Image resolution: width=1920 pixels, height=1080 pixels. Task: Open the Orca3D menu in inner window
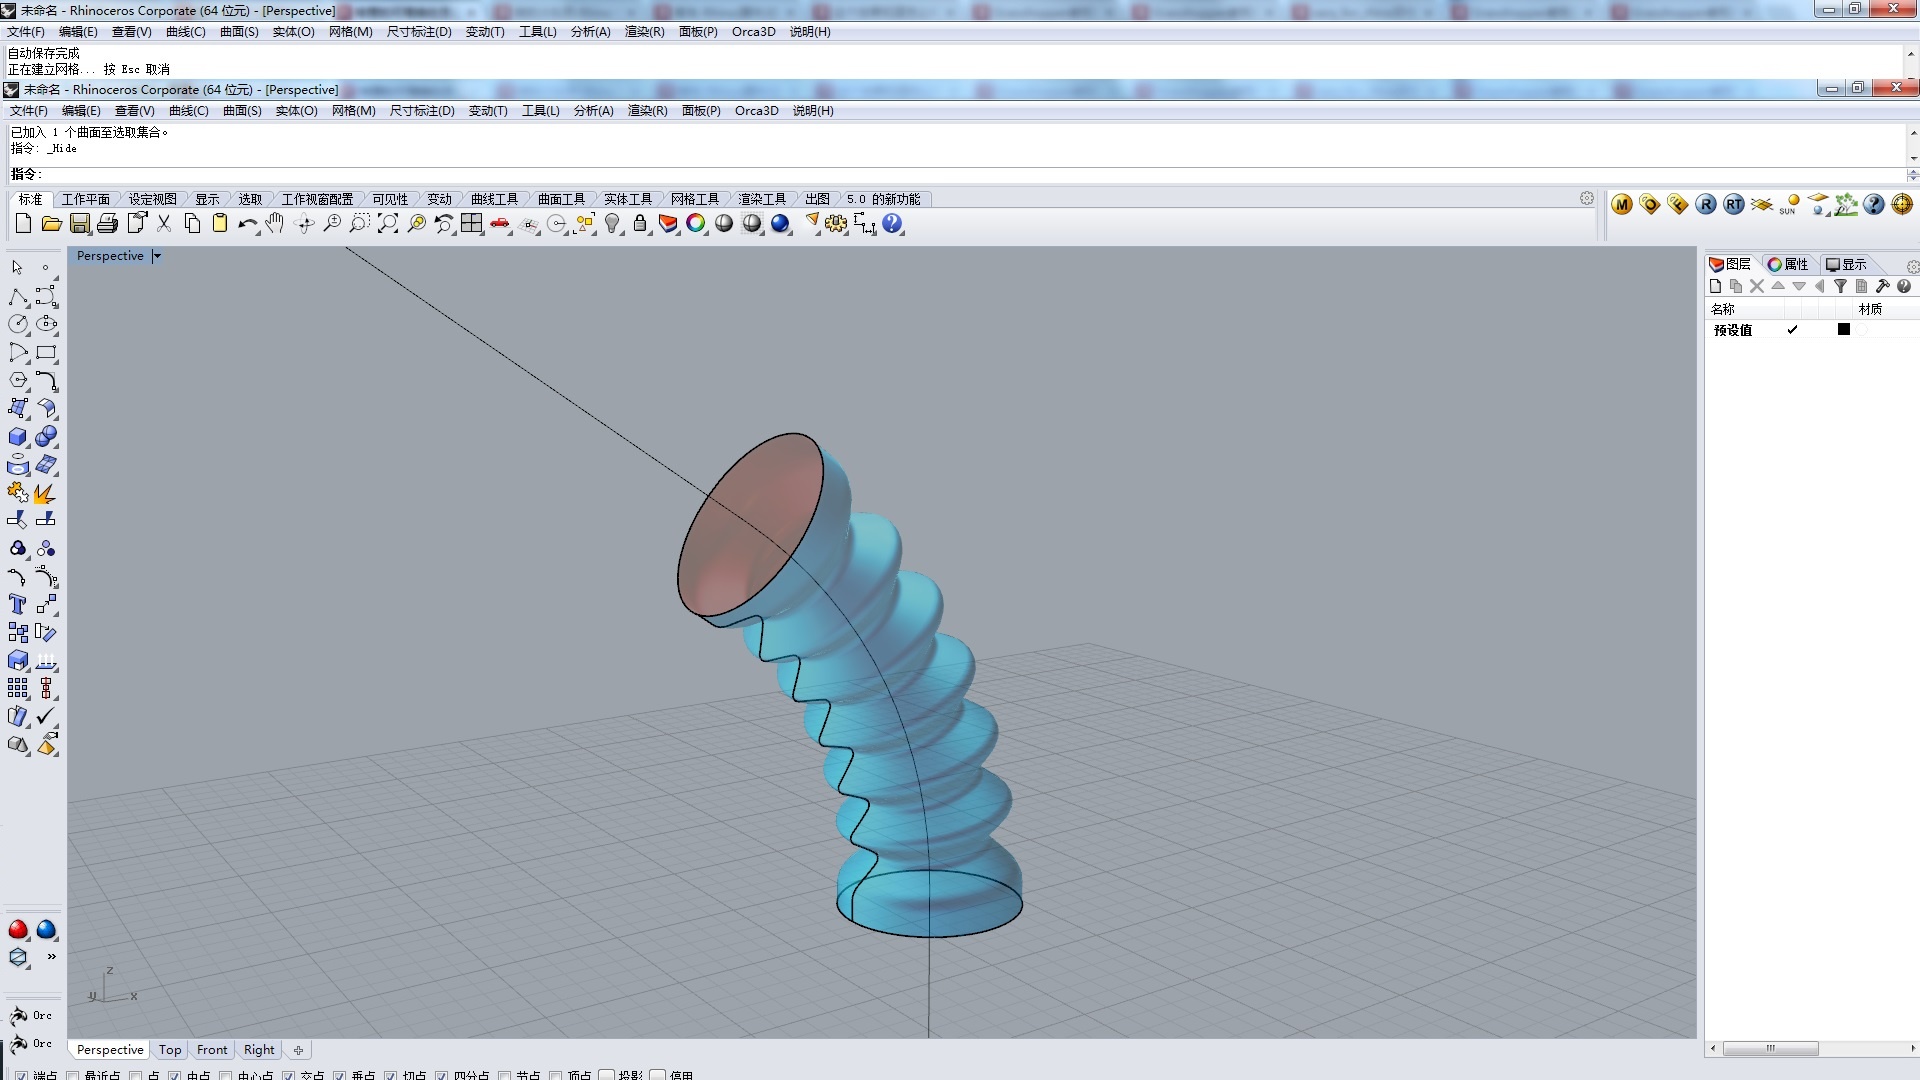pos(756,111)
